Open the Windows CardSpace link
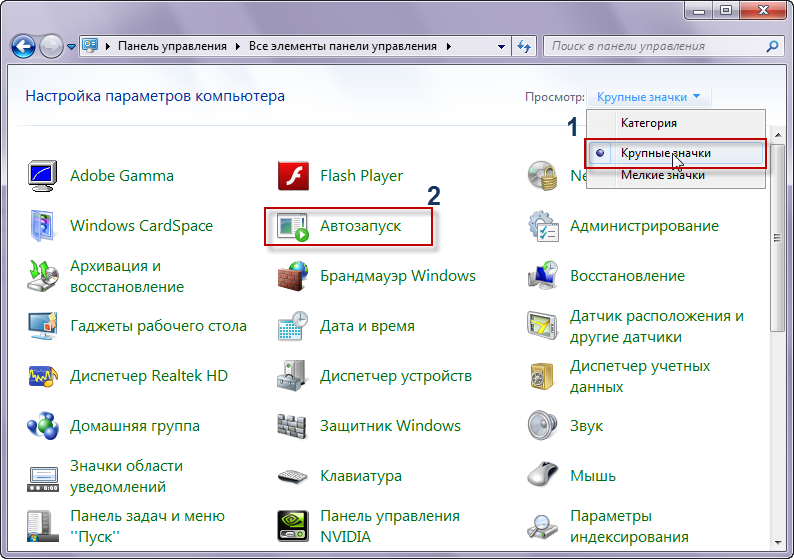Viewport: 794px width, 559px height. (x=141, y=226)
